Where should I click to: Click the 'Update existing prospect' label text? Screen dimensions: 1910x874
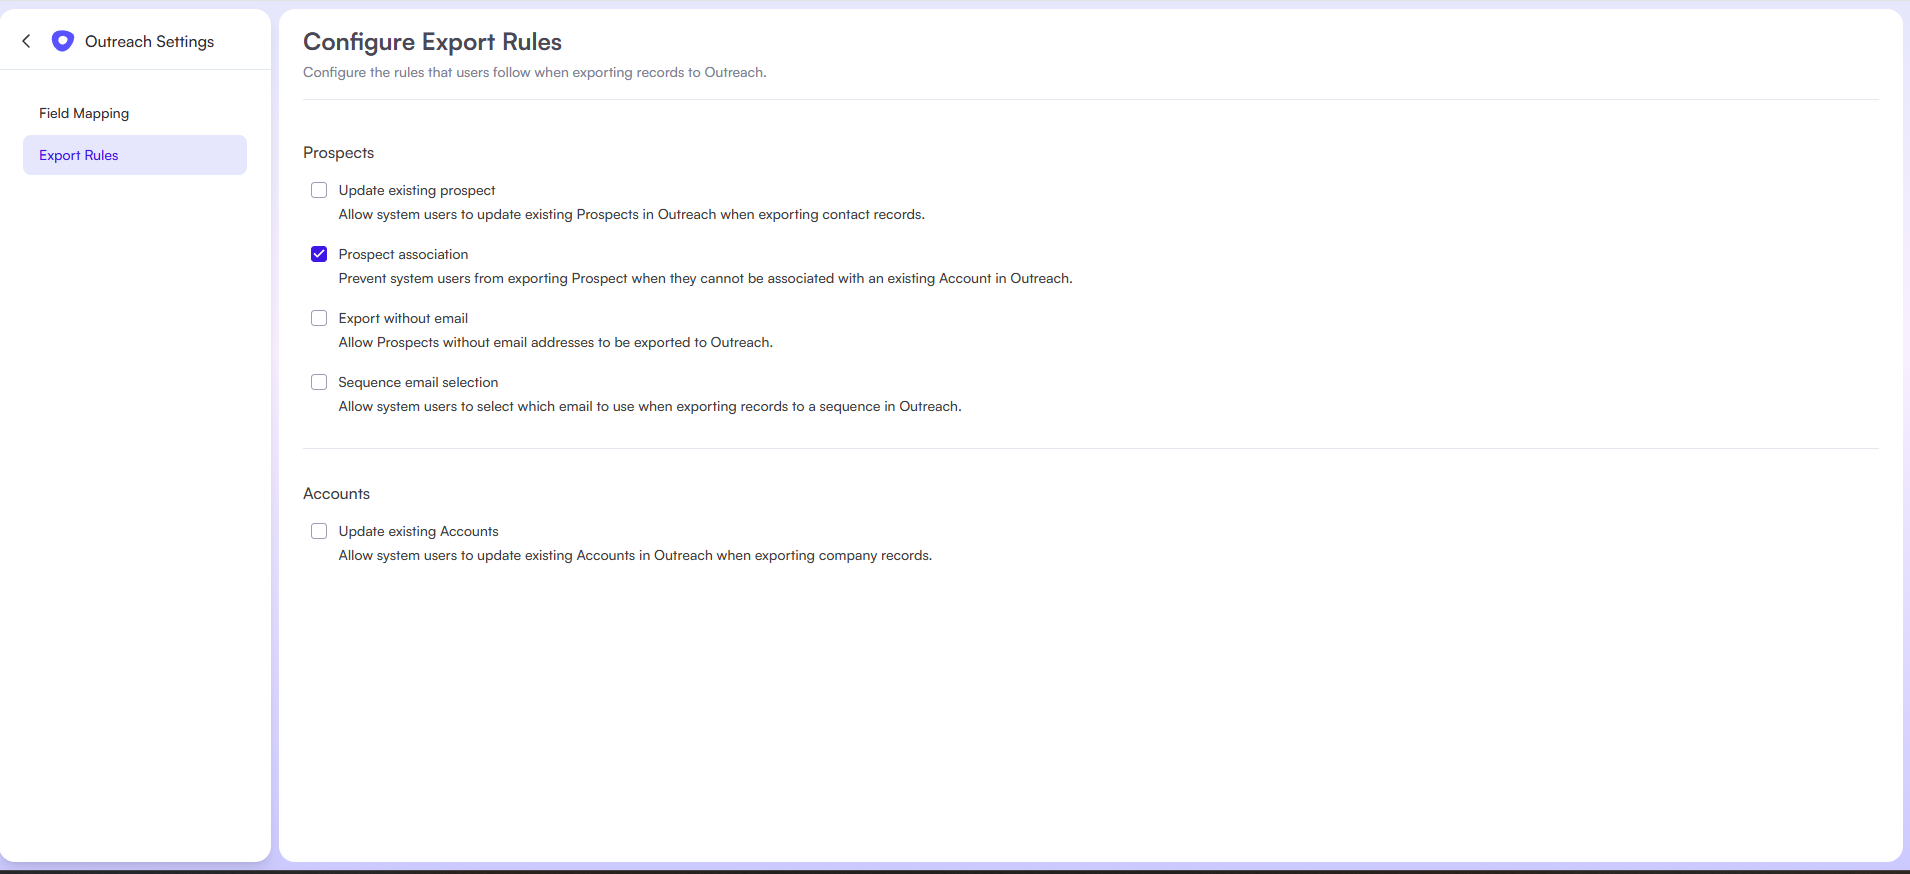417,190
